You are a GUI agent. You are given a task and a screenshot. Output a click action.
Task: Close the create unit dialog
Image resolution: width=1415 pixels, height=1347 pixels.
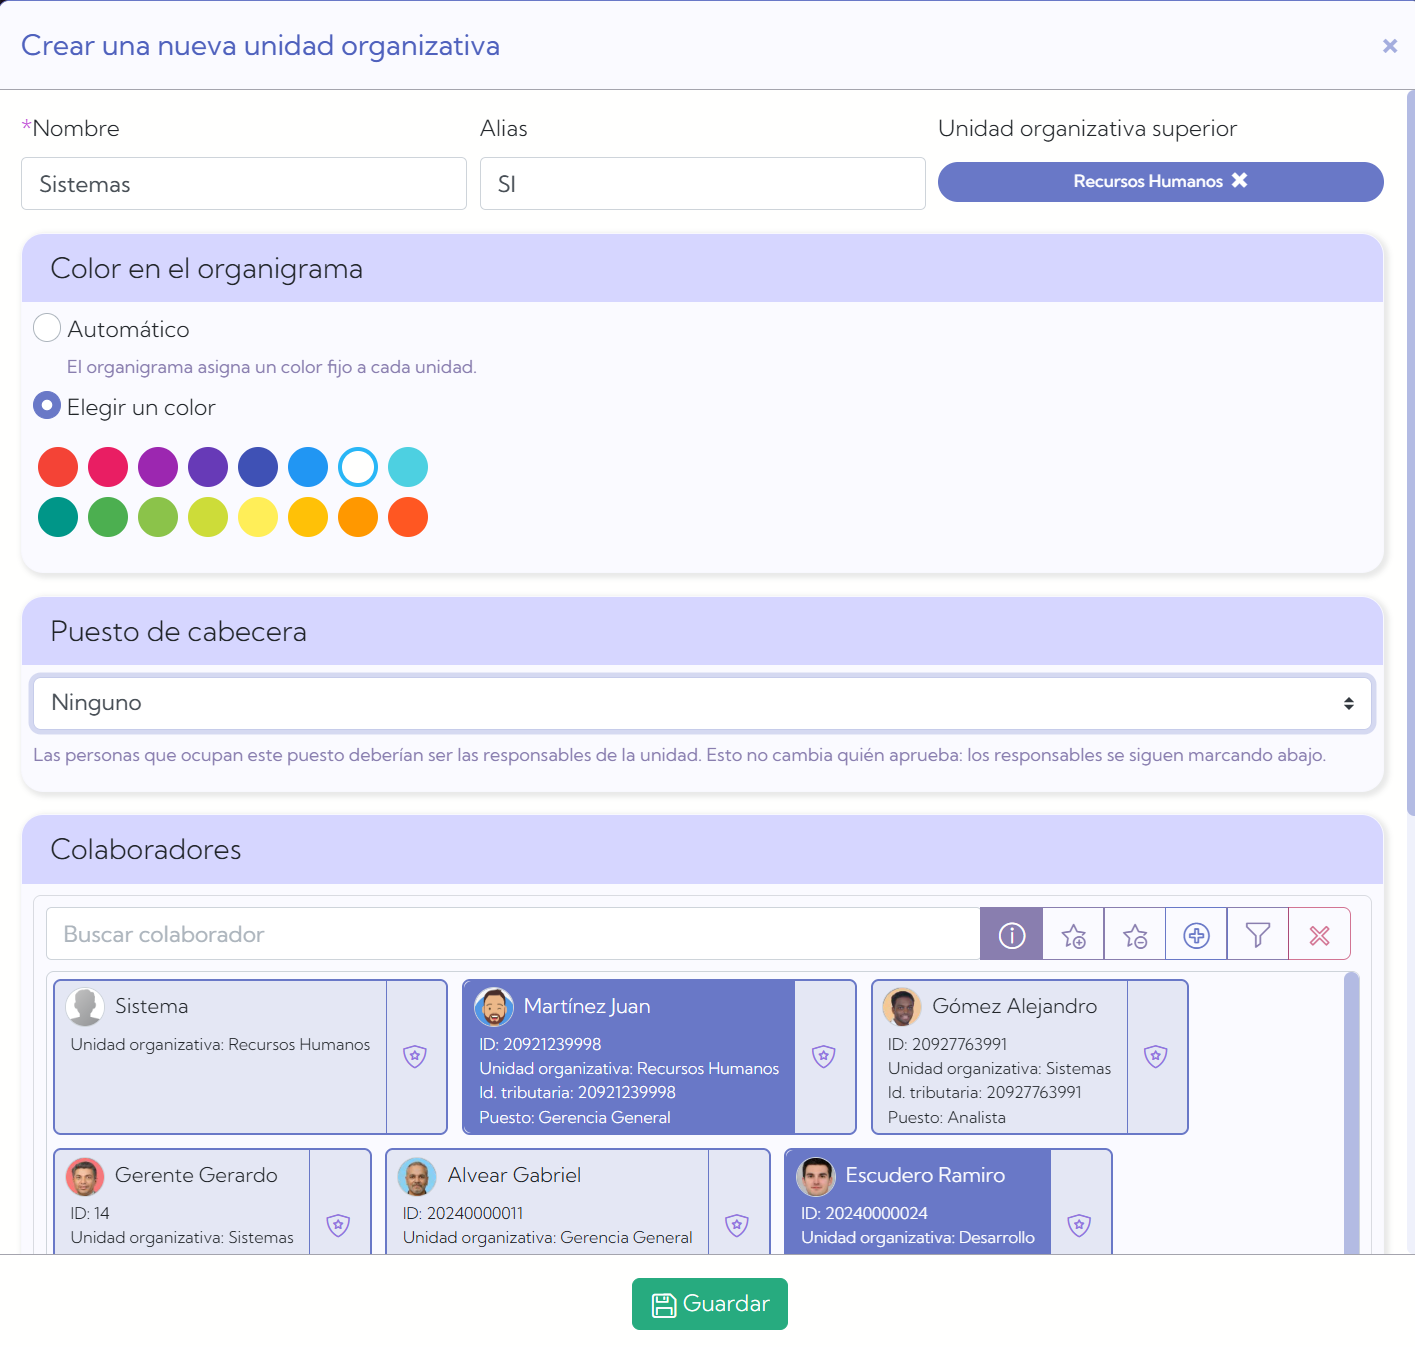(x=1390, y=46)
